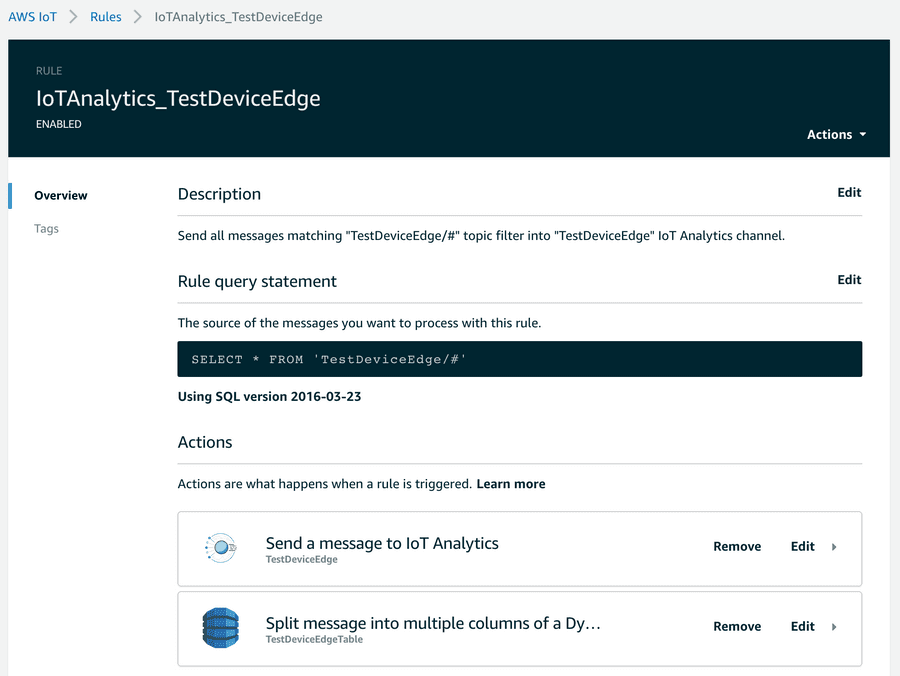The width and height of the screenshot is (900, 676).
Task: Click the Send a message to IoT Analytics title
Action: 382,543
